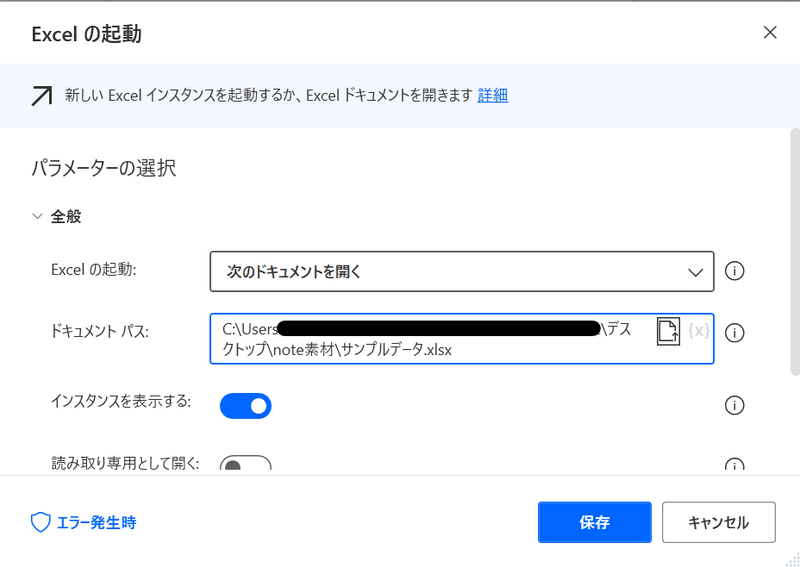Click the 全般 section heading
Image resolution: width=800 pixels, height=567 pixels.
66,217
